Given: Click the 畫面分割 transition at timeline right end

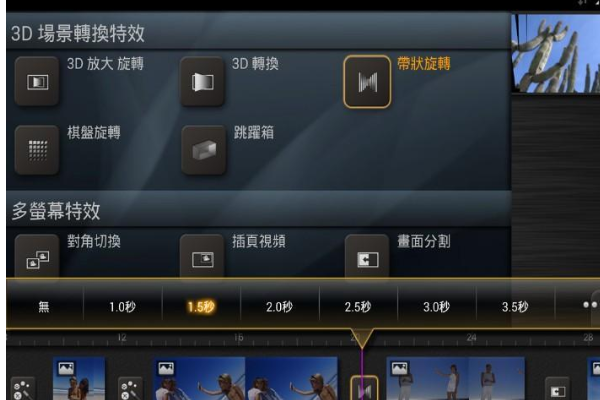Looking at the screenshot, I should pyautogui.click(x=557, y=390).
